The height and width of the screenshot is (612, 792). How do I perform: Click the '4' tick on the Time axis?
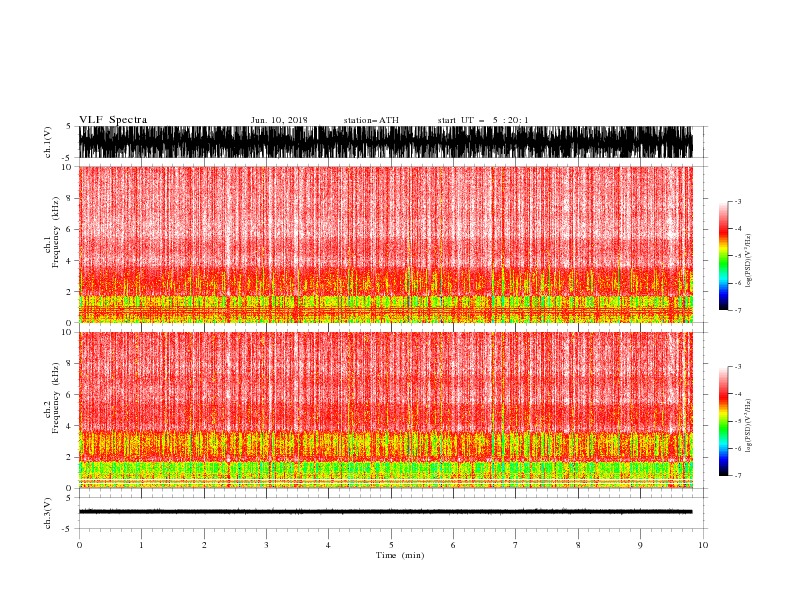pos(328,545)
